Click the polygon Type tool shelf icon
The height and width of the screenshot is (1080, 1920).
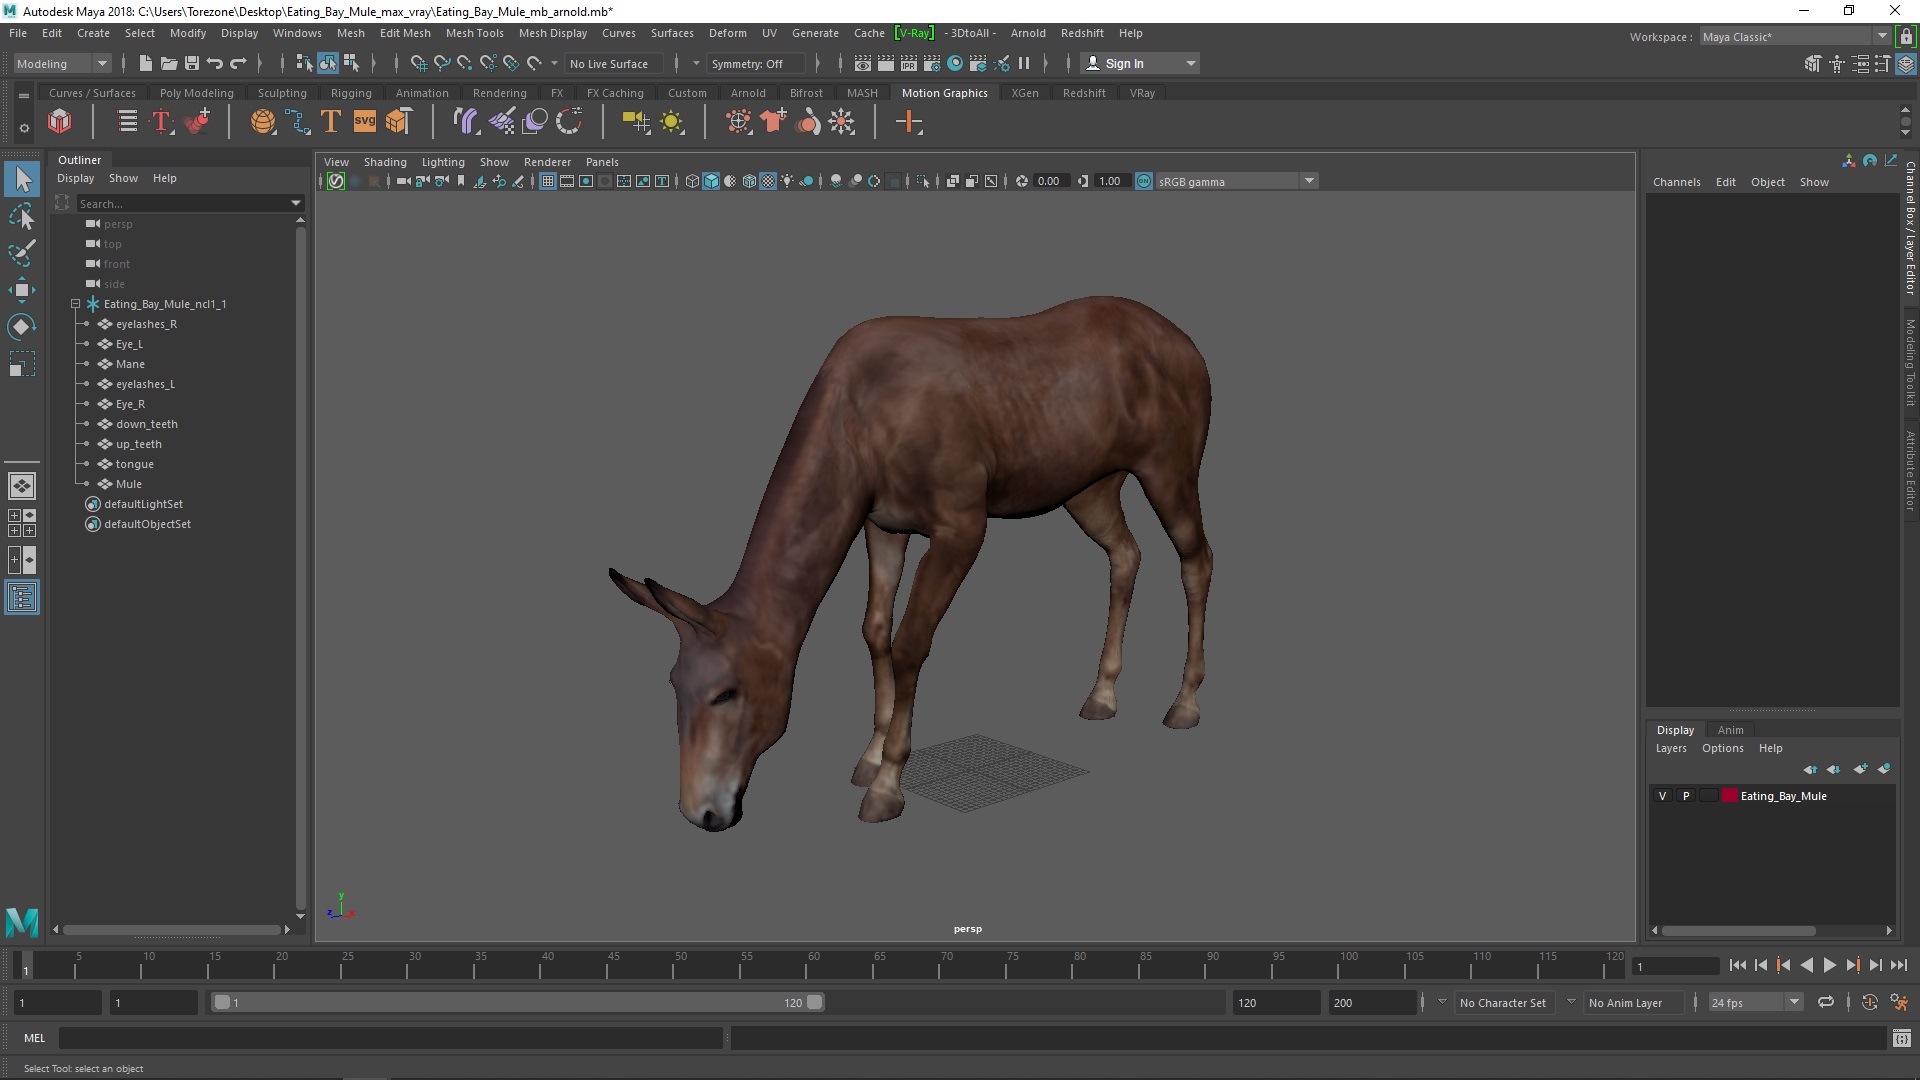tap(331, 122)
